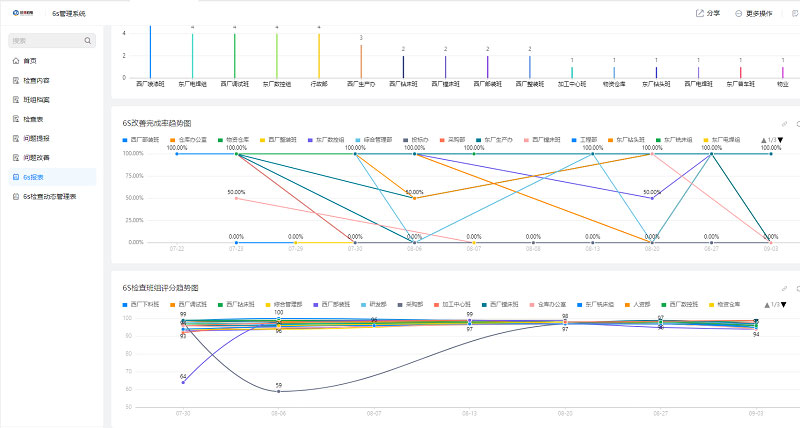Click the search magnifier icon in sidebar

88,41
